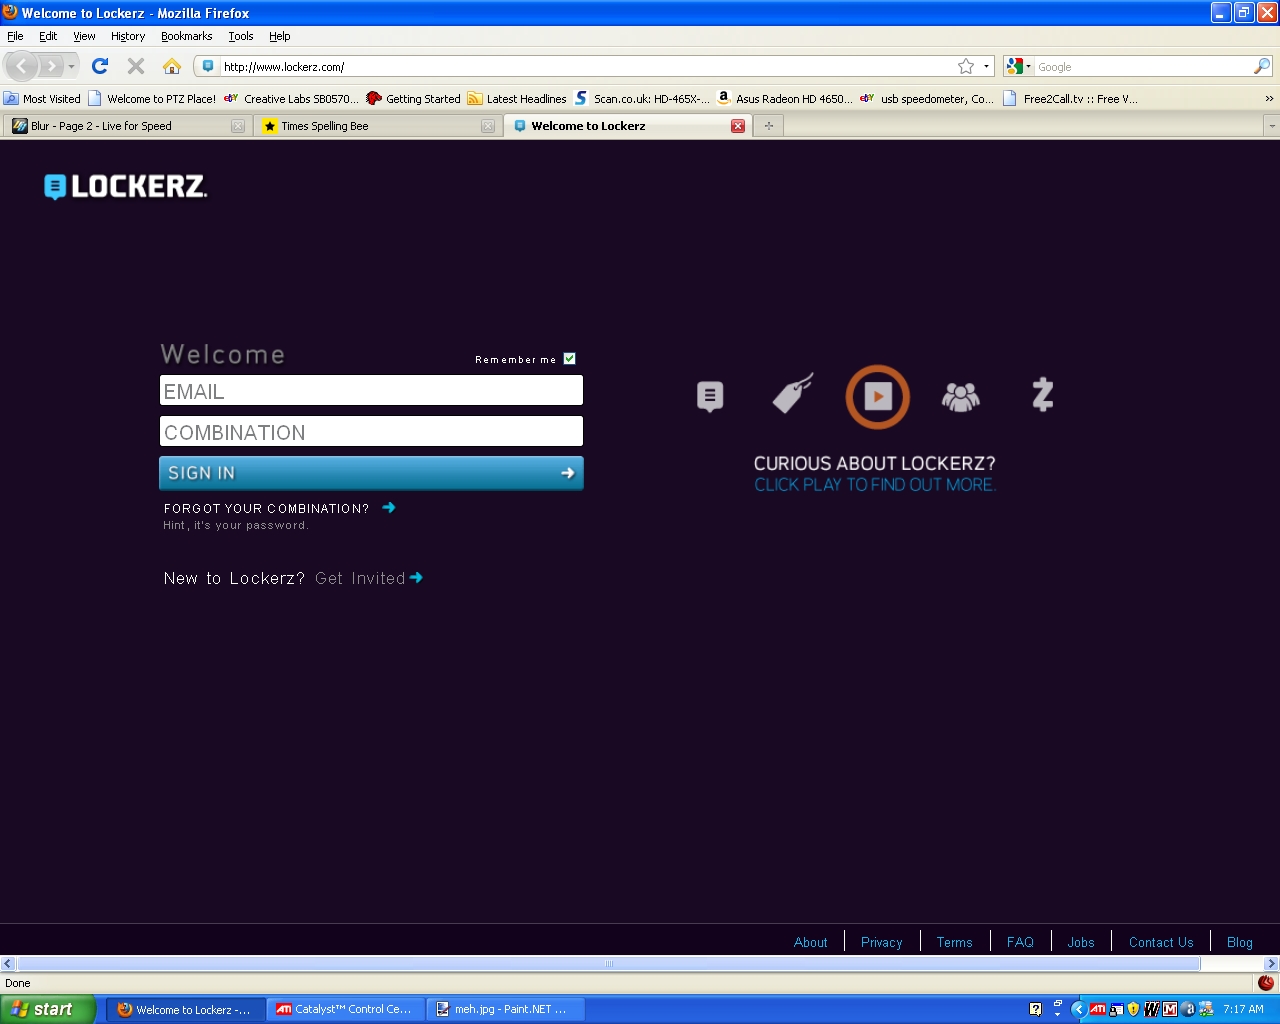This screenshot has height=1024, width=1280.
Task: Click the Combination password field
Action: point(371,432)
